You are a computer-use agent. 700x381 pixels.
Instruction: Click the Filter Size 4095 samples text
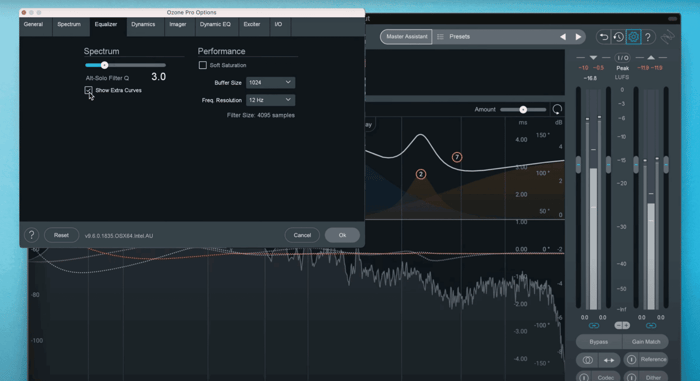pyautogui.click(x=261, y=115)
